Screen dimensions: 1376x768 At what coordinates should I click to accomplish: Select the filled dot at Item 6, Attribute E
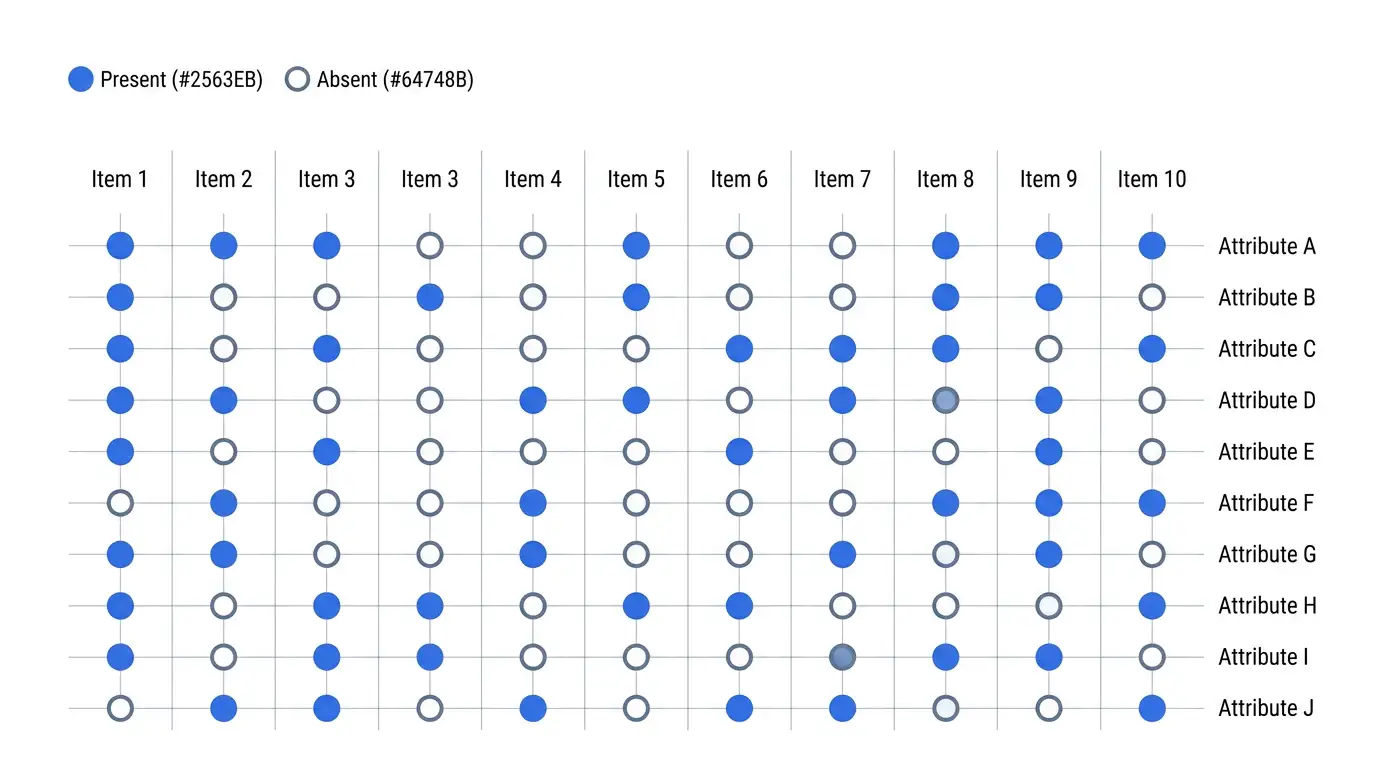click(739, 451)
